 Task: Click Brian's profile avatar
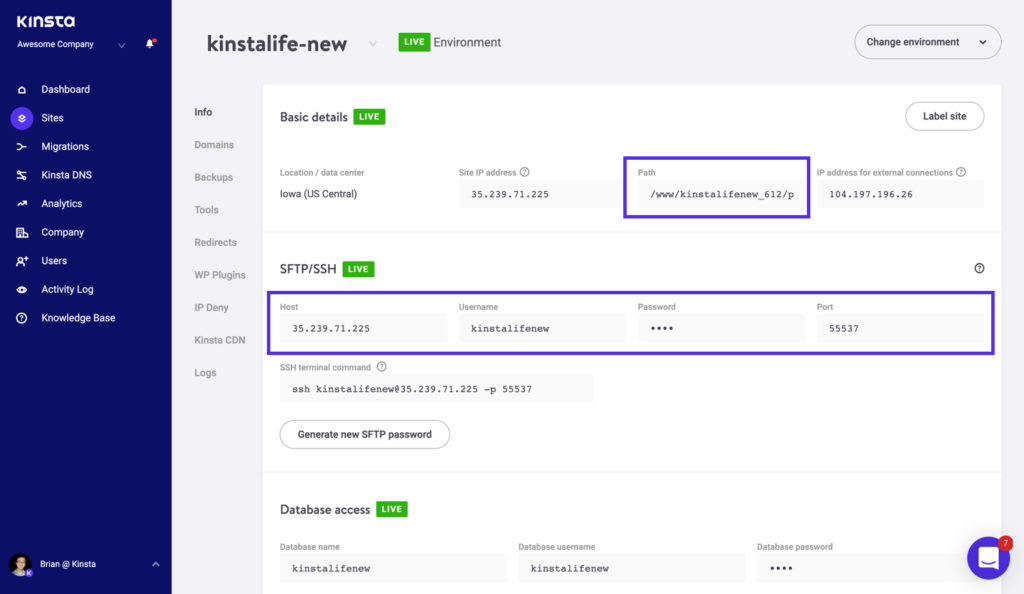tap(20, 565)
